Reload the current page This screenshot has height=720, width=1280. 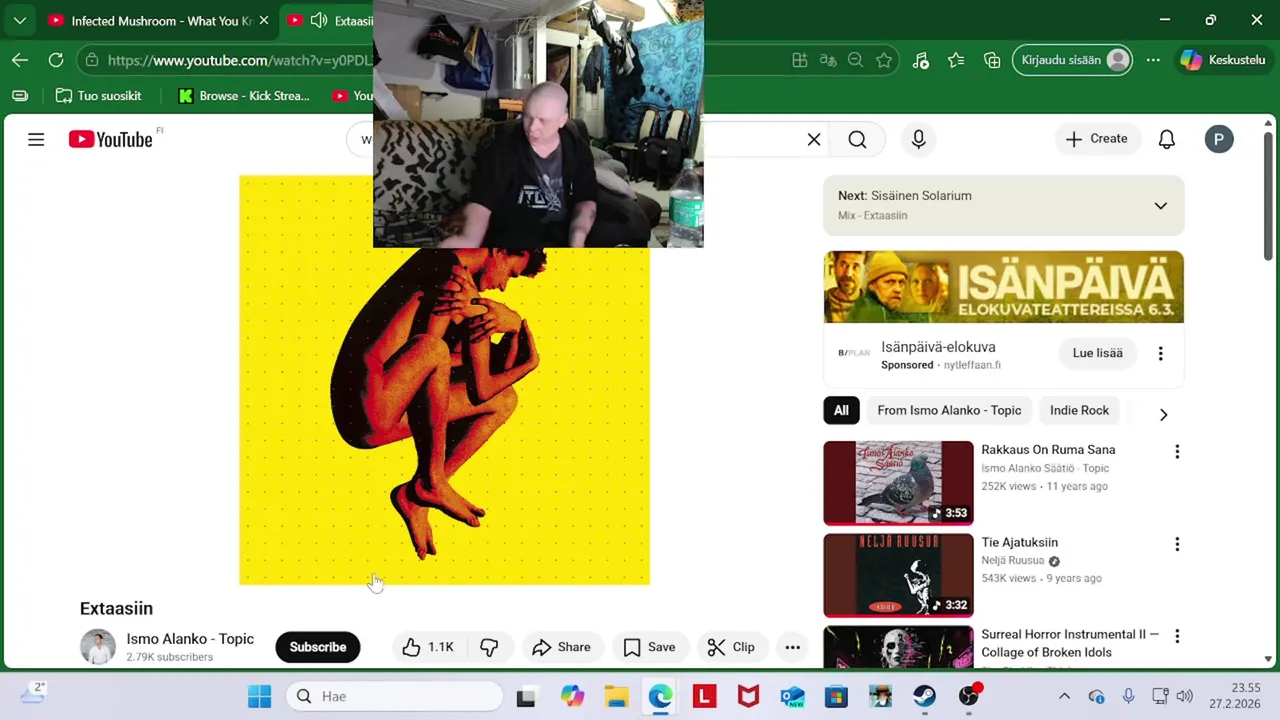click(x=56, y=60)
